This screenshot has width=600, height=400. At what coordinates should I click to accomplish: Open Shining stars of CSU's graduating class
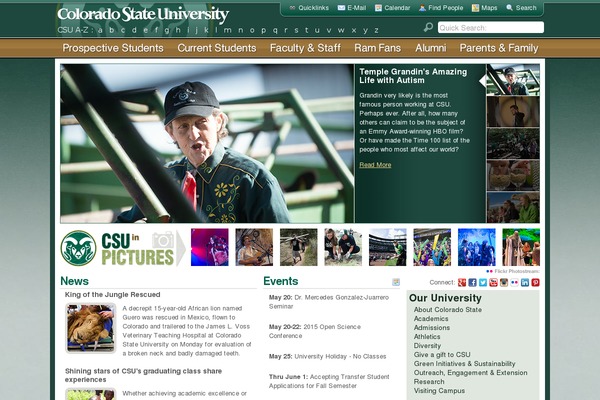click(x=143, y=375)
